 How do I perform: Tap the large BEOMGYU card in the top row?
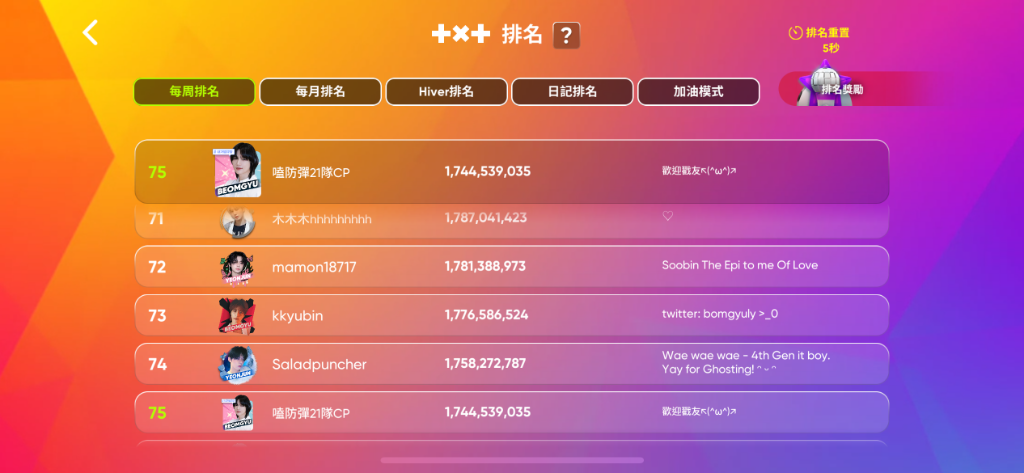tap(238, 171)
